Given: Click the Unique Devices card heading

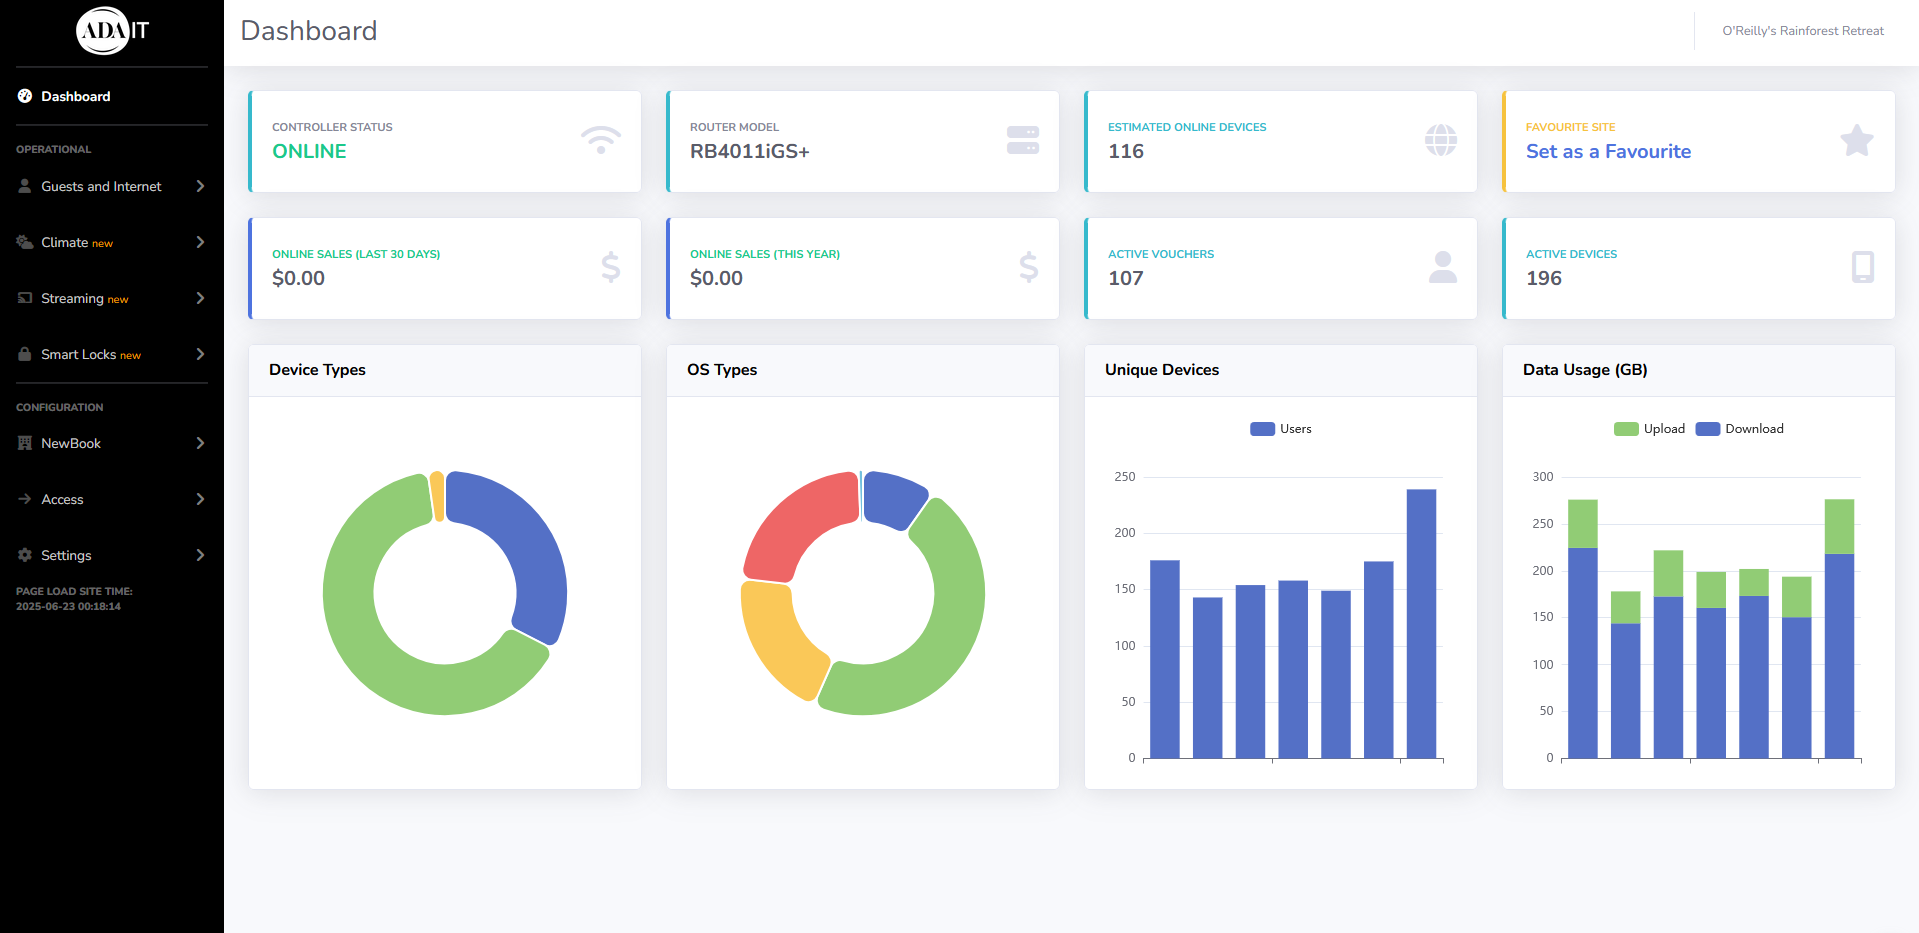Looking at the screenshot, I should 1162,370.
